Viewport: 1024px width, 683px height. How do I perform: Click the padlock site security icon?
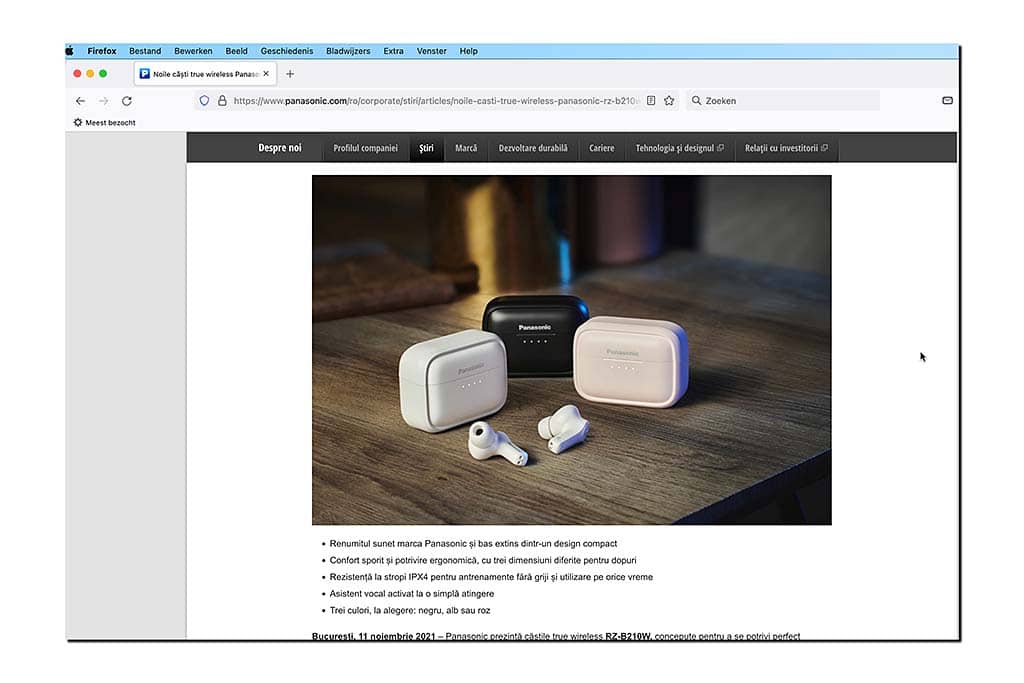click(222, 101)
